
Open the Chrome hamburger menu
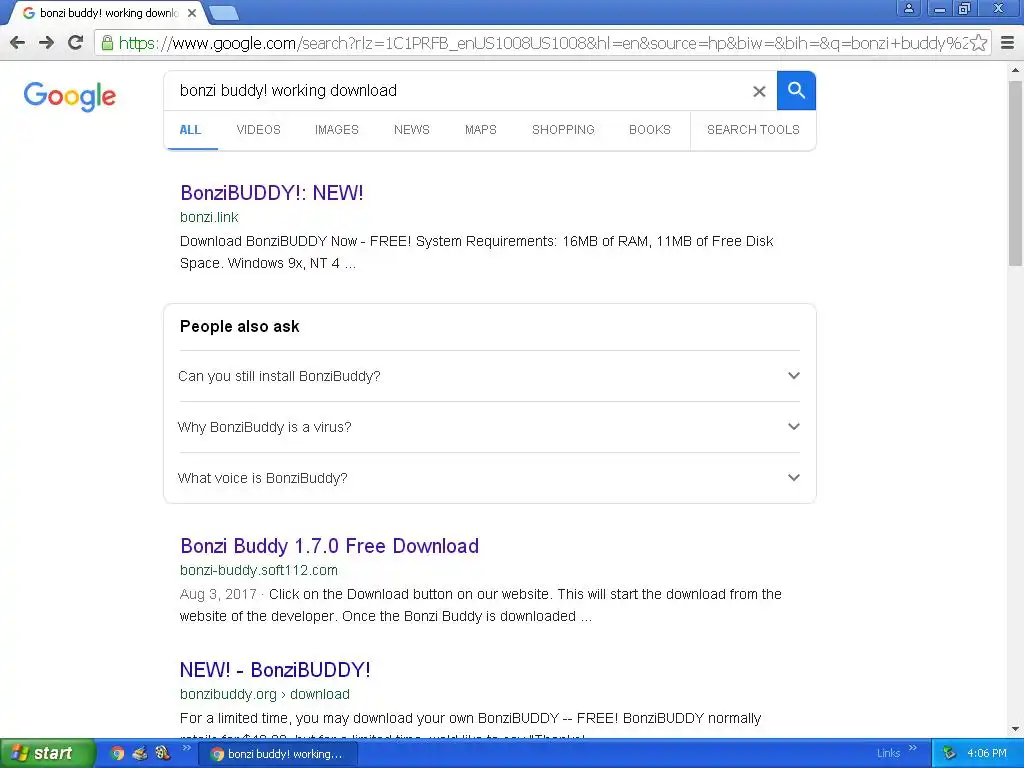tap(1008, 43)
